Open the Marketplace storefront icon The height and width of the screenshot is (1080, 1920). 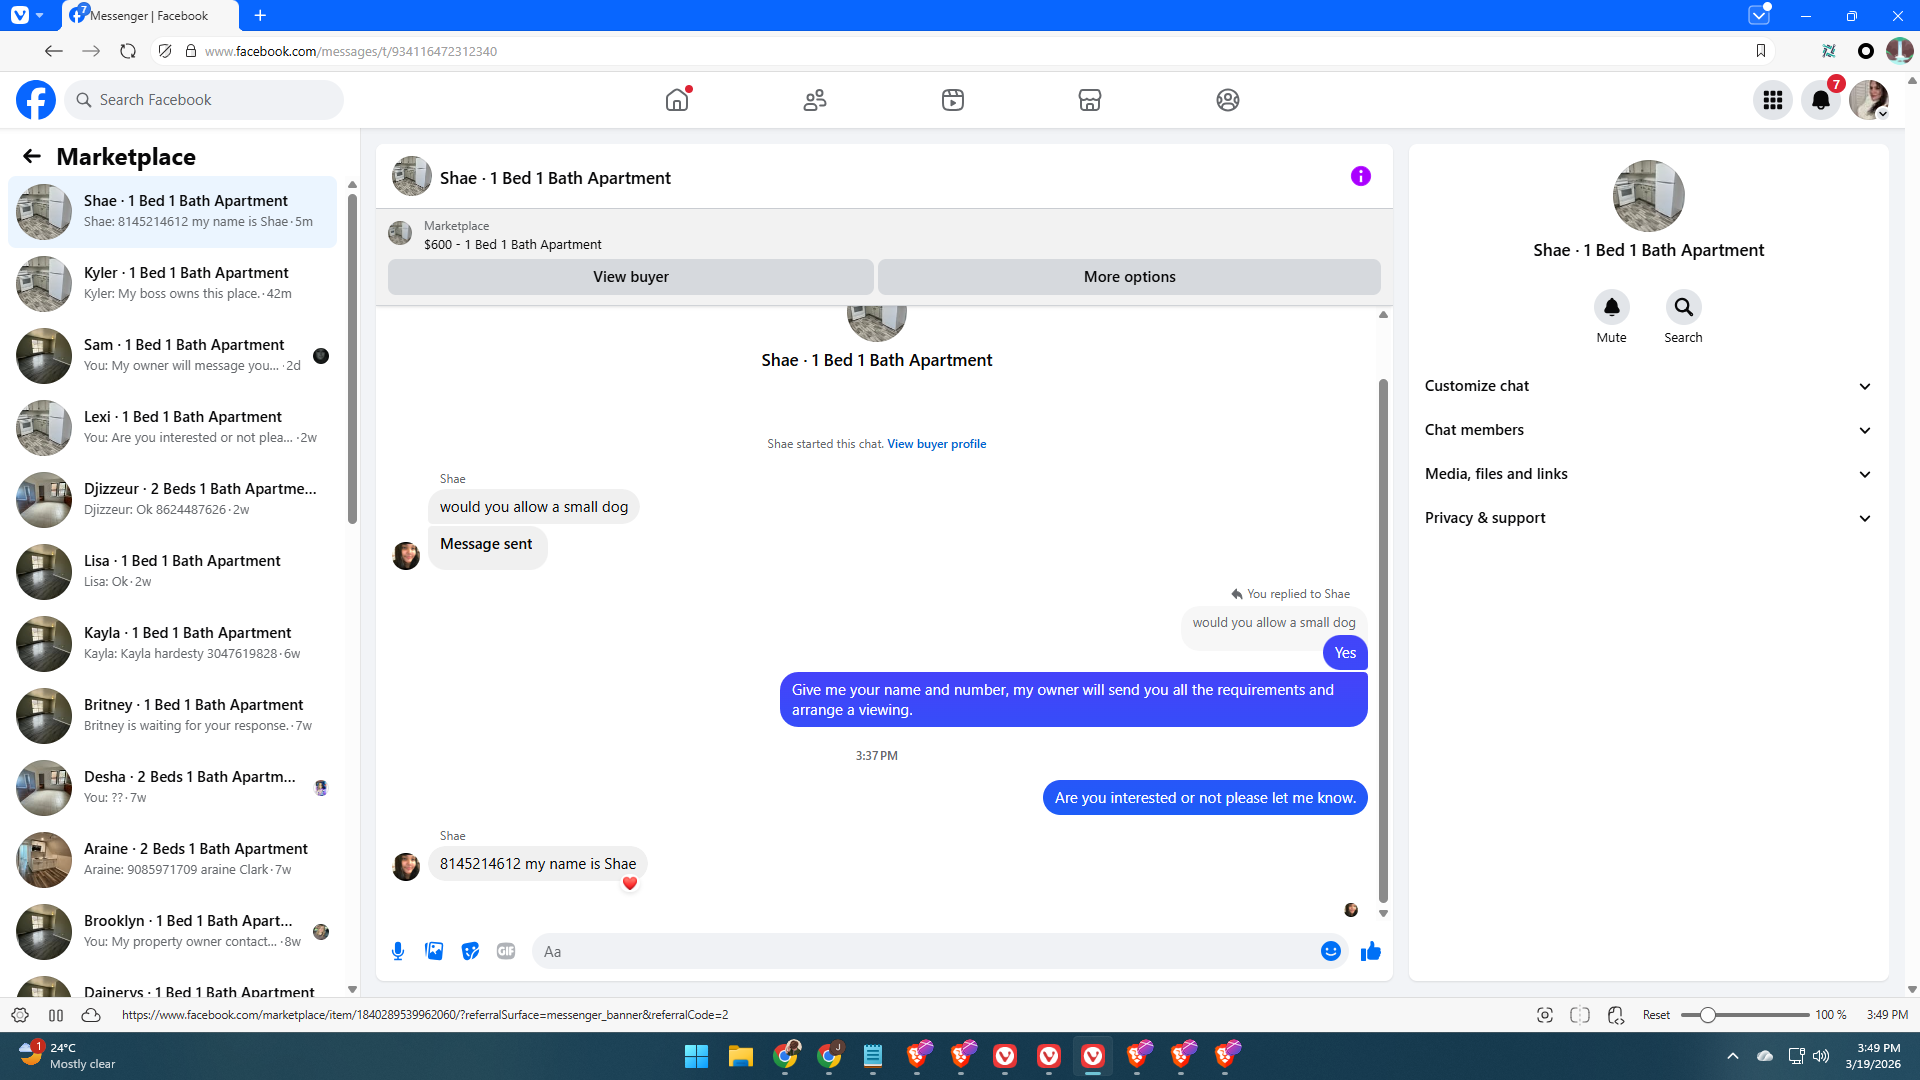[1089, 100]
